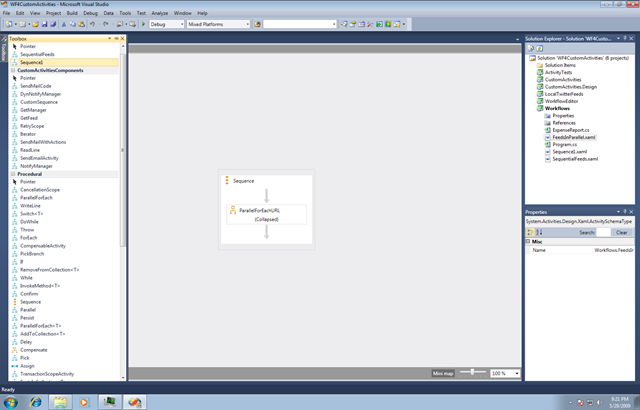Select the Compensate activity in toolbox
This screenshot has height=410, width=640.
point(33,350)
